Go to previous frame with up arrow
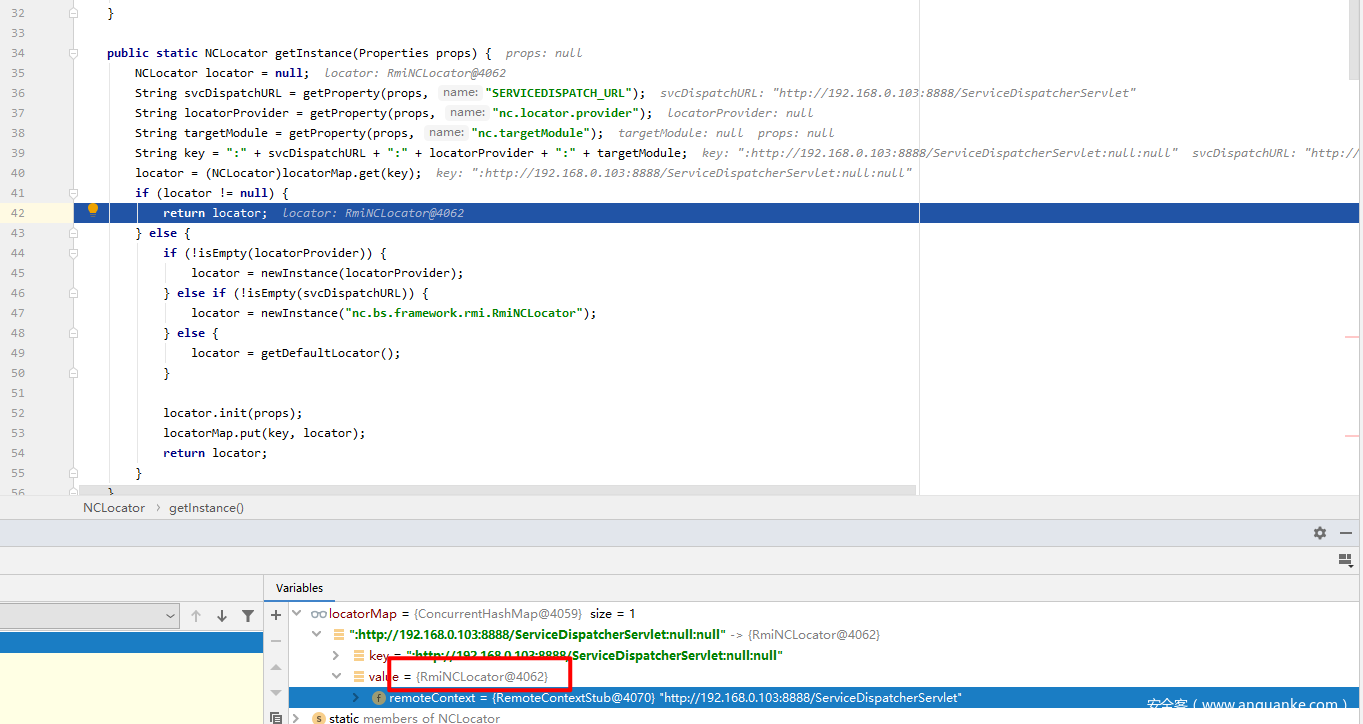Image resolution: width=1363 pixels, height=724 pixels. [196, 616]
